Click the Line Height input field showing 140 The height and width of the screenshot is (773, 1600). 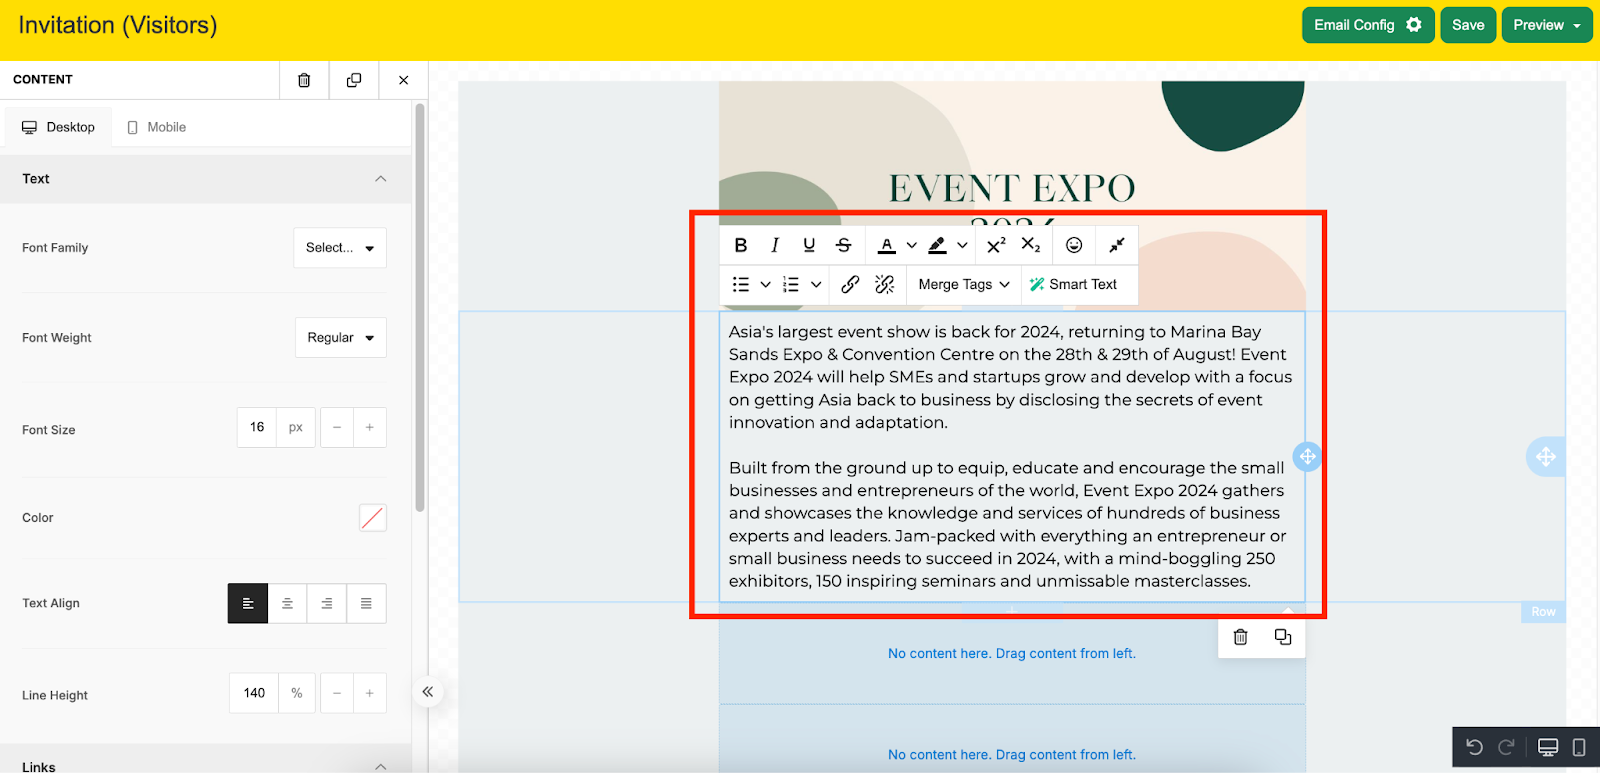click(254, 693)
